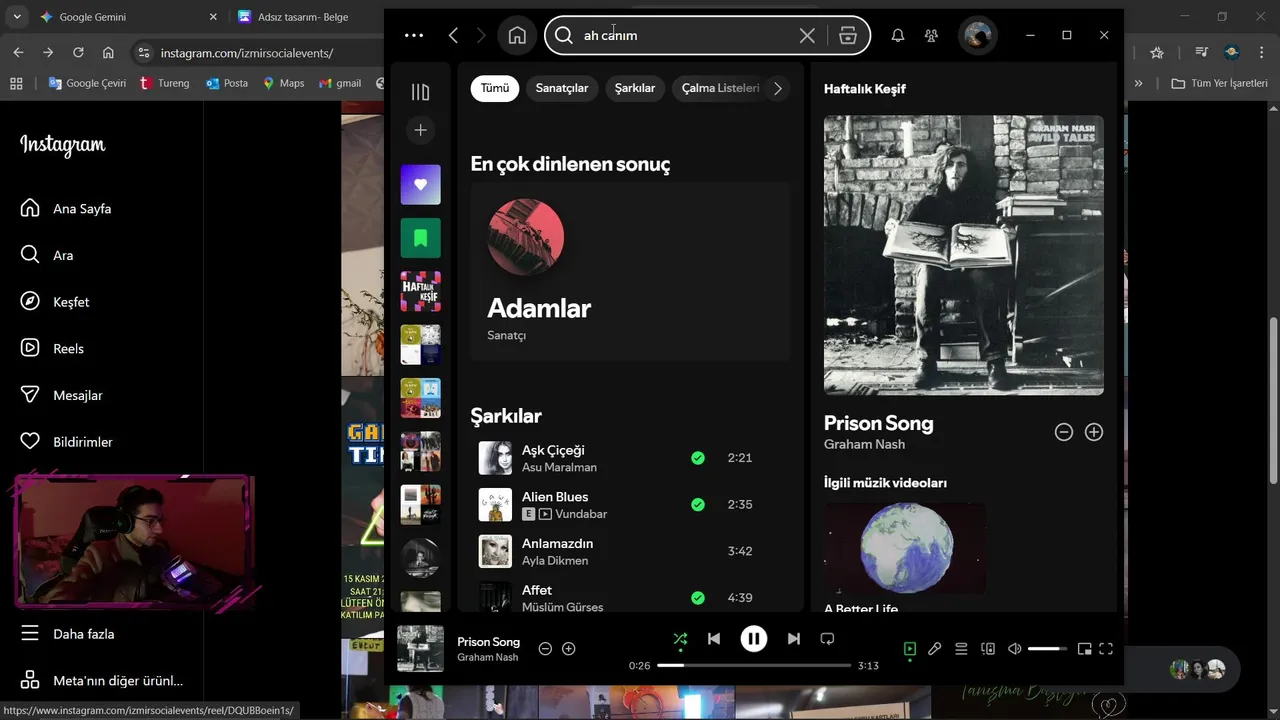
Task: Select the Tümü filter chip
Action: pos(495,88)
